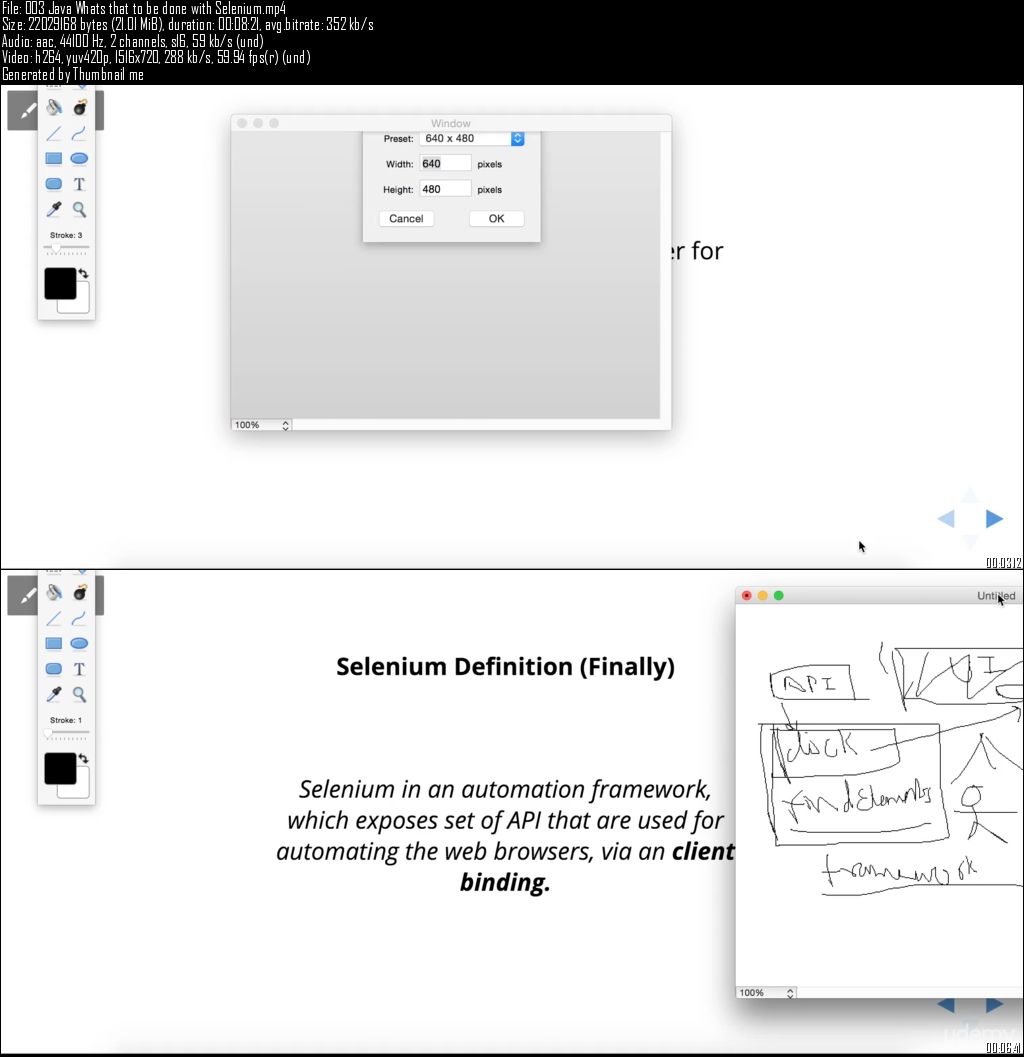Select the Curve tool in the bottom frame
Screen dimensions: 1024x1057
point(80,618)
